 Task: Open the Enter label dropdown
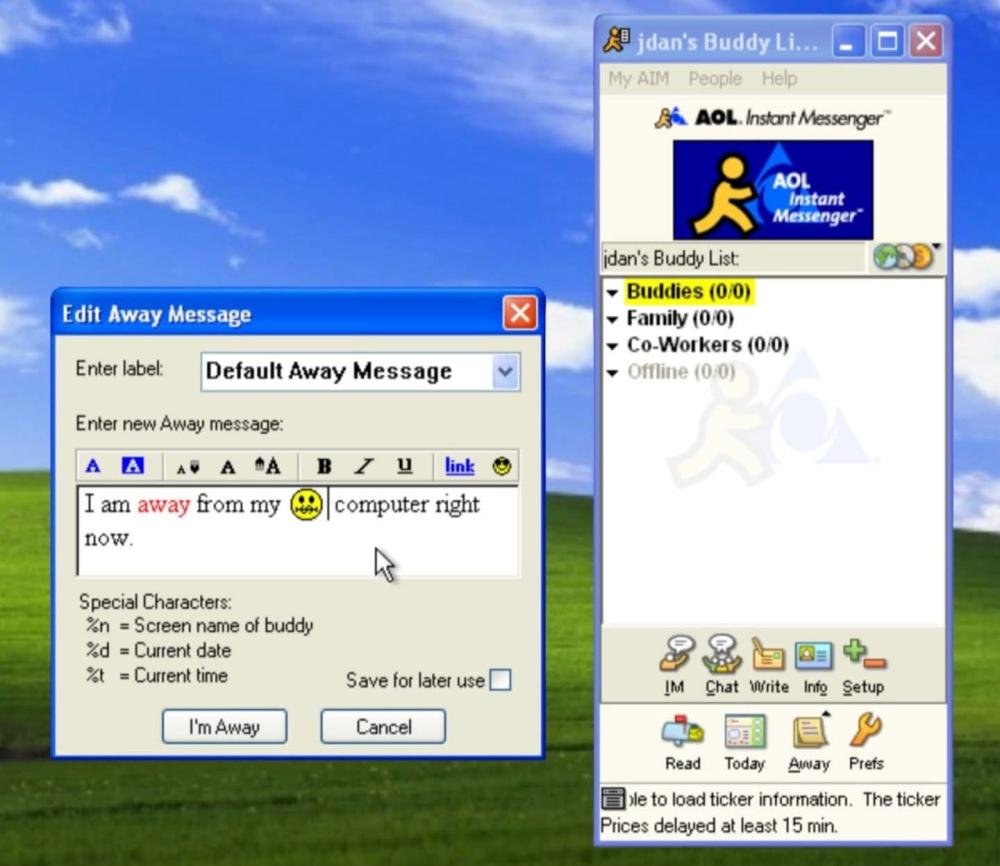coord(505,372)
